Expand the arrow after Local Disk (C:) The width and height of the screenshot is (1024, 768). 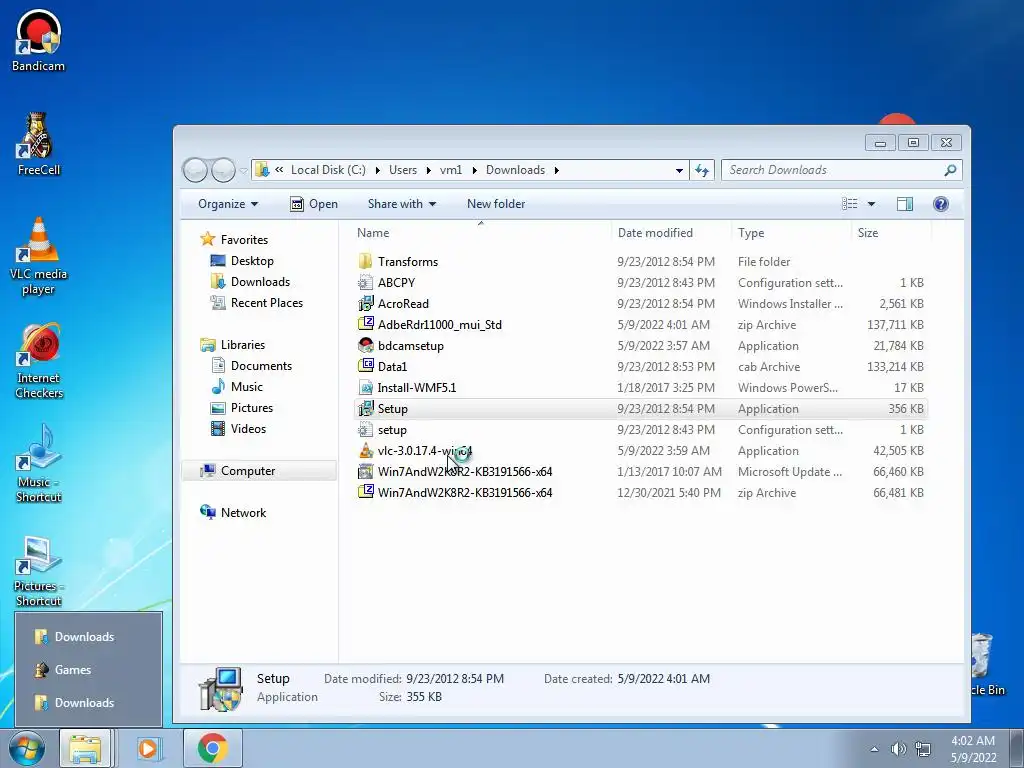pos(377,170)
